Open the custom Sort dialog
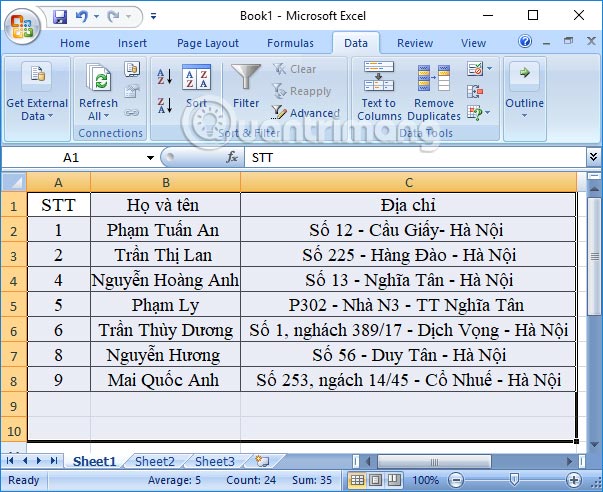 click(x=197, y=87)
